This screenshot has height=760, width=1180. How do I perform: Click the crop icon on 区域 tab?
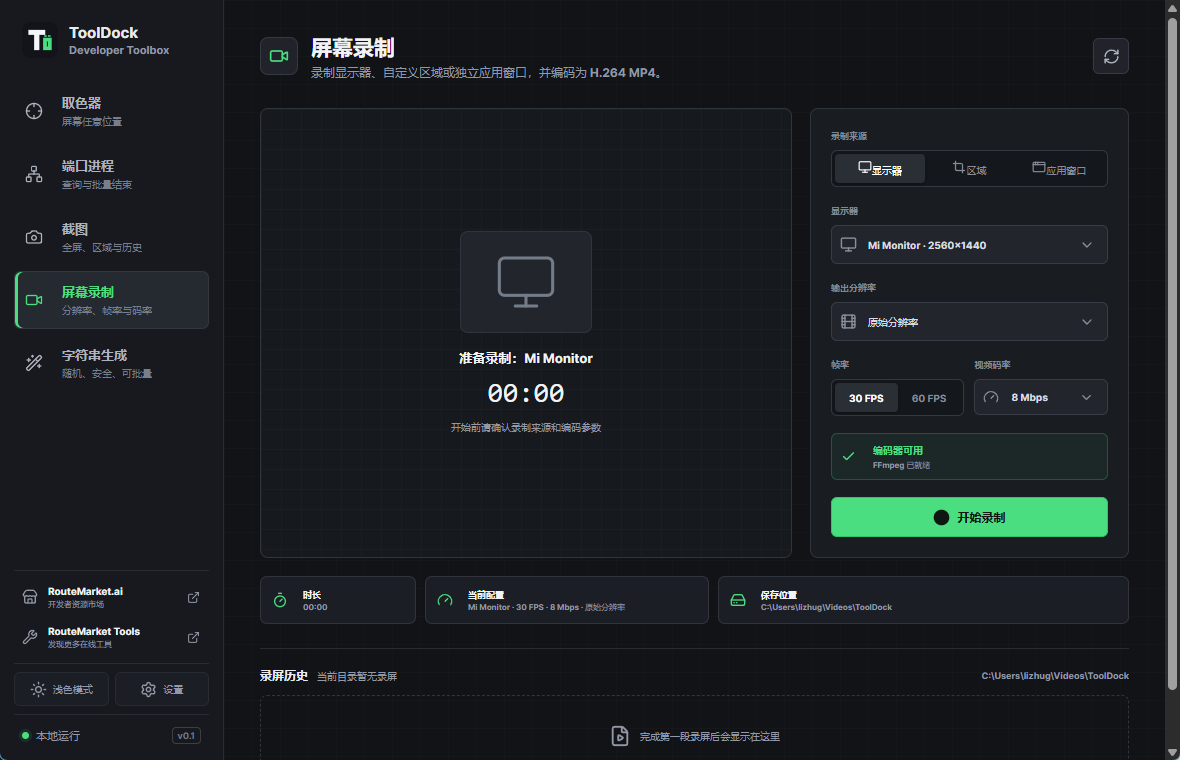point(959,167)
